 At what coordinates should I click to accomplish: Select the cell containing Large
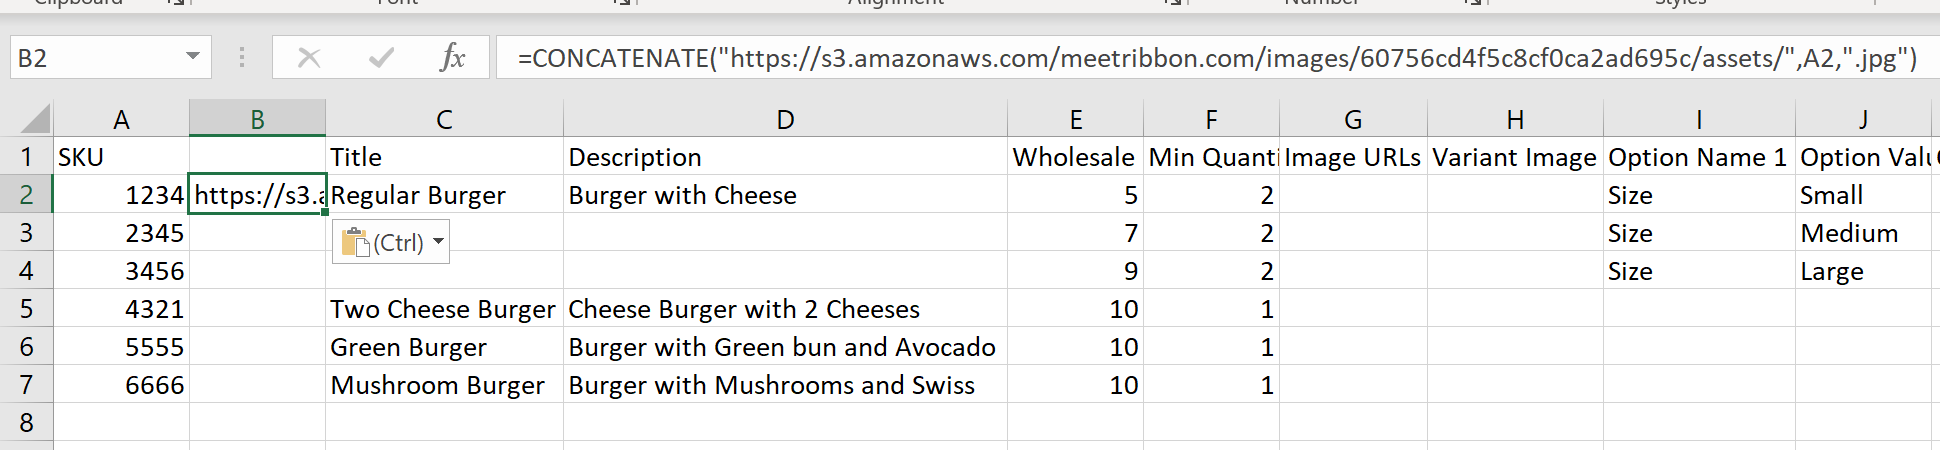click(x=1862, y=271)
